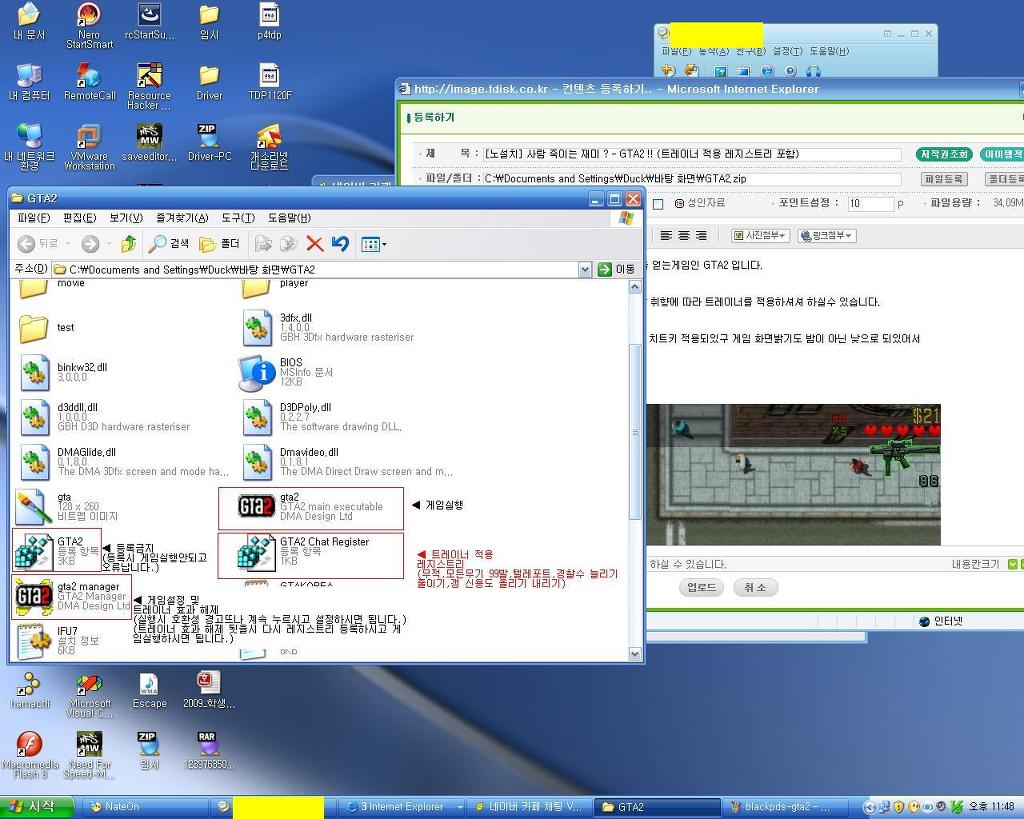Image resolution: width=1024 pixels, height=819 pixels.
Task: Select the d3ddll.dll file
Action: 104,417
